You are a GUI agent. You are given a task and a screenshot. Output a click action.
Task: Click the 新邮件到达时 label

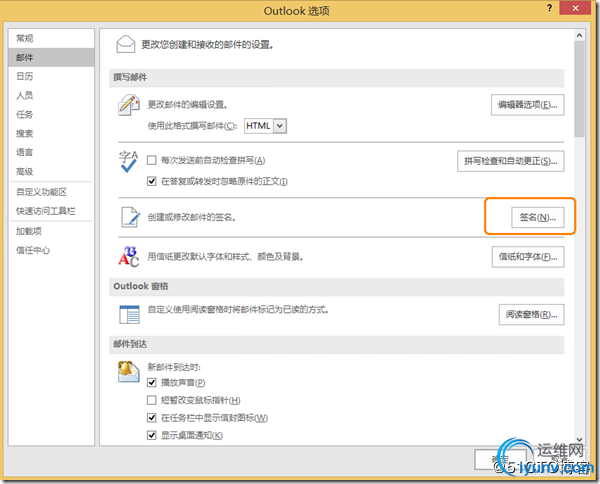(174, 367)
